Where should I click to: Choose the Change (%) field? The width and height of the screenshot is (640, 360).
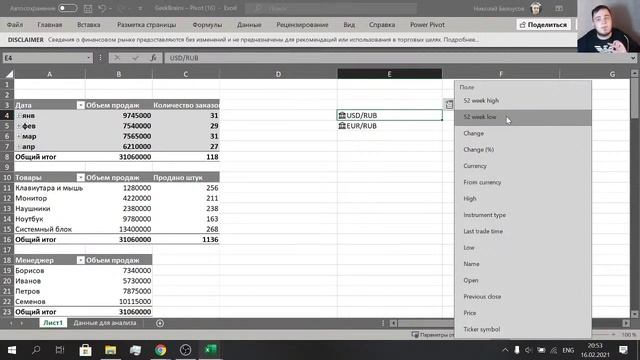point(522,150)
